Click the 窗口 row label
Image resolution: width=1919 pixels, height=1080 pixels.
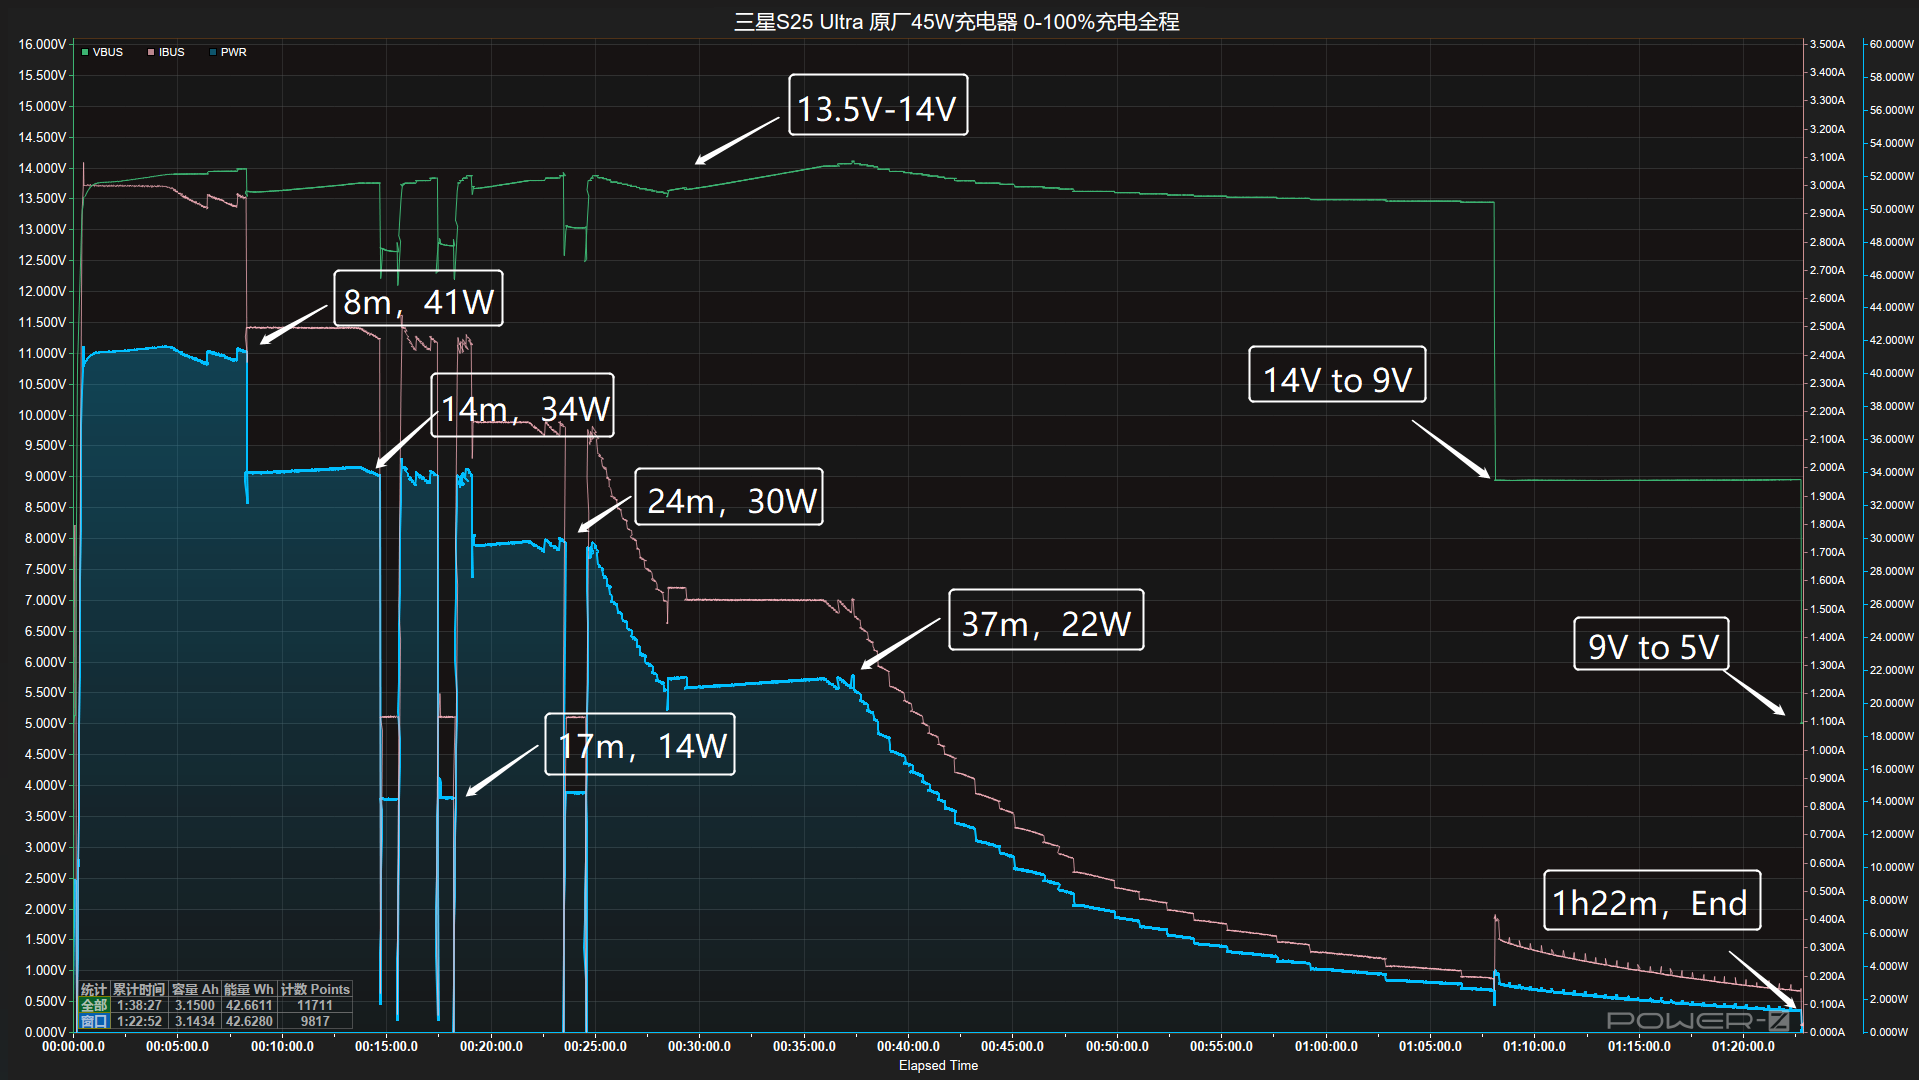(x=94, y=1021)
